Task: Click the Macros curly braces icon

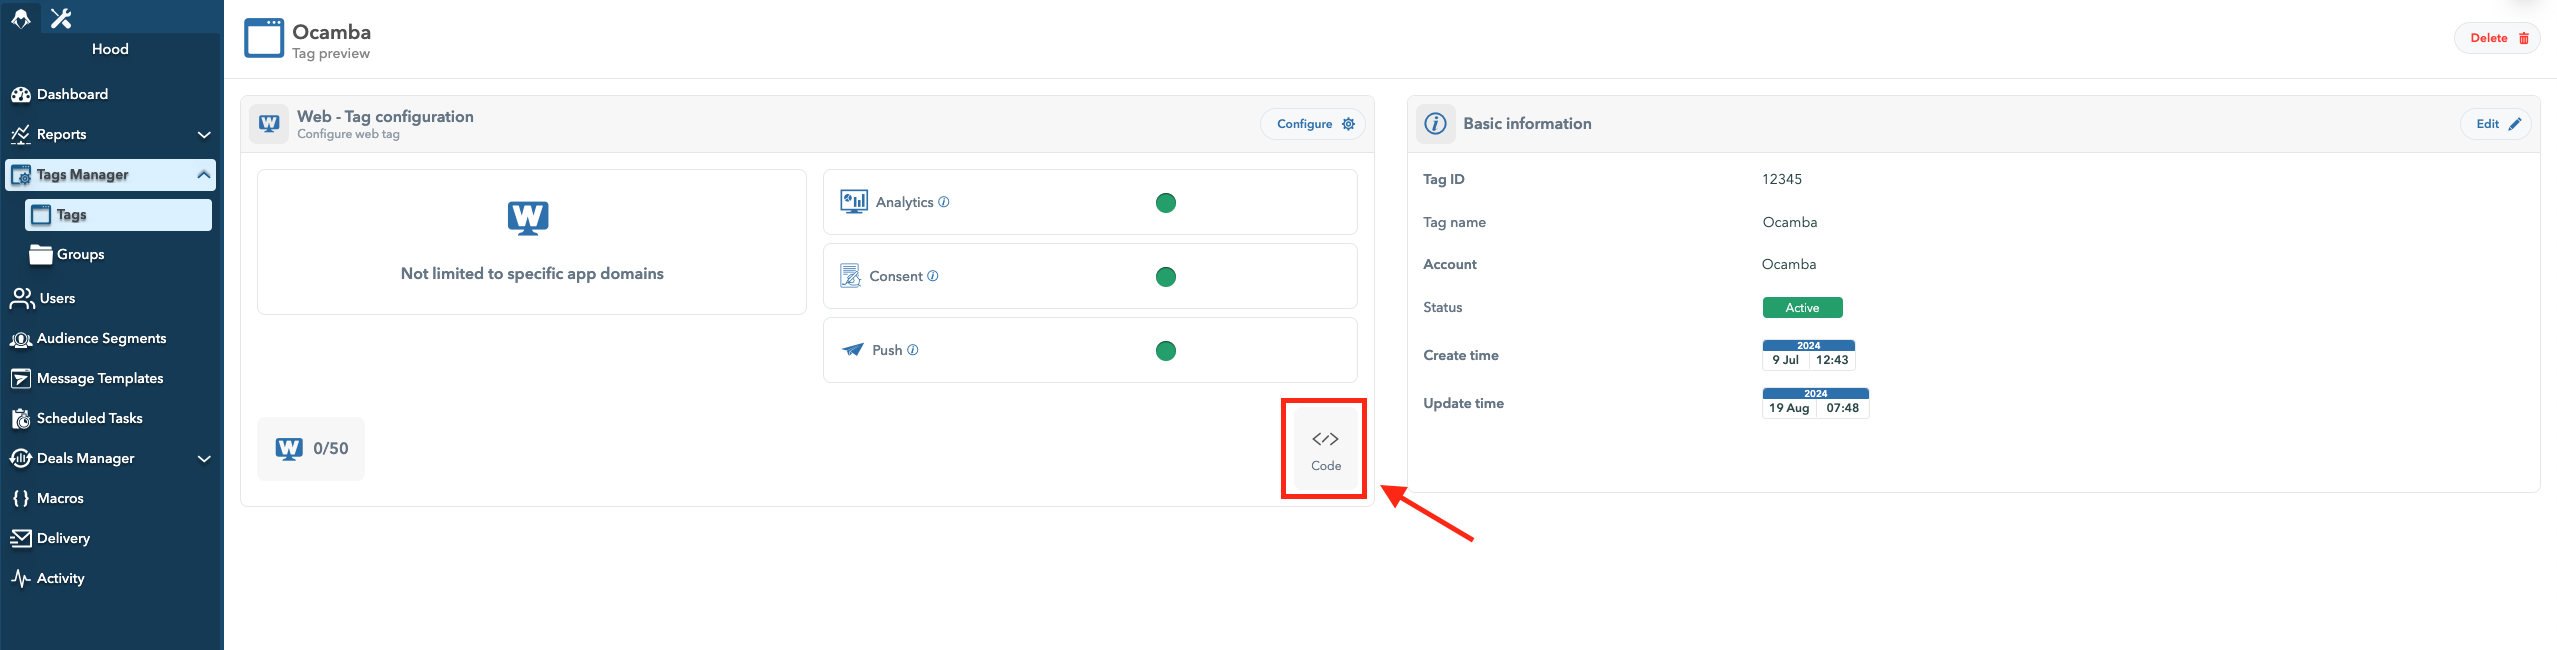Action: coord(21,498)
